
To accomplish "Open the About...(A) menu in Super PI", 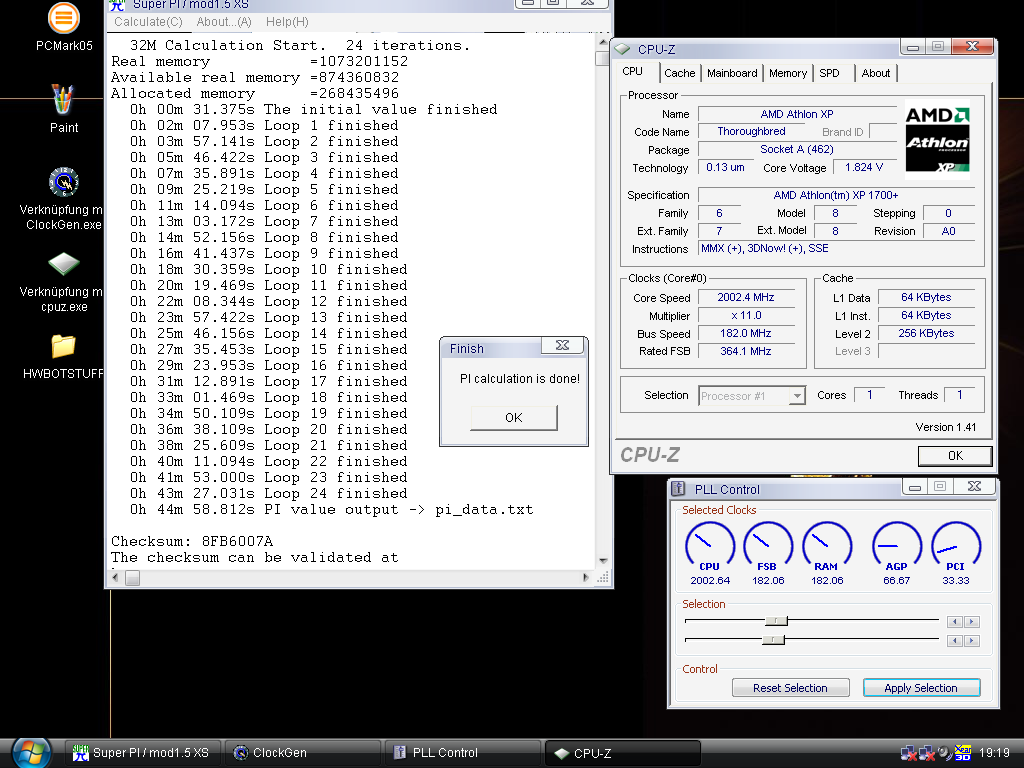I will pyautogui.click(x=224, y=22).
